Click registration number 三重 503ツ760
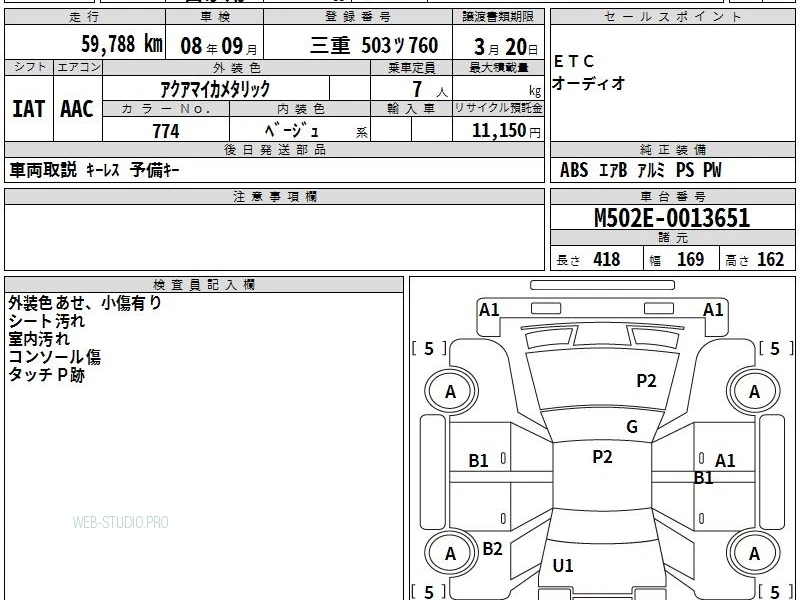Image resolution: width=800 pixels, height=600 pixels. coord(374,46)
